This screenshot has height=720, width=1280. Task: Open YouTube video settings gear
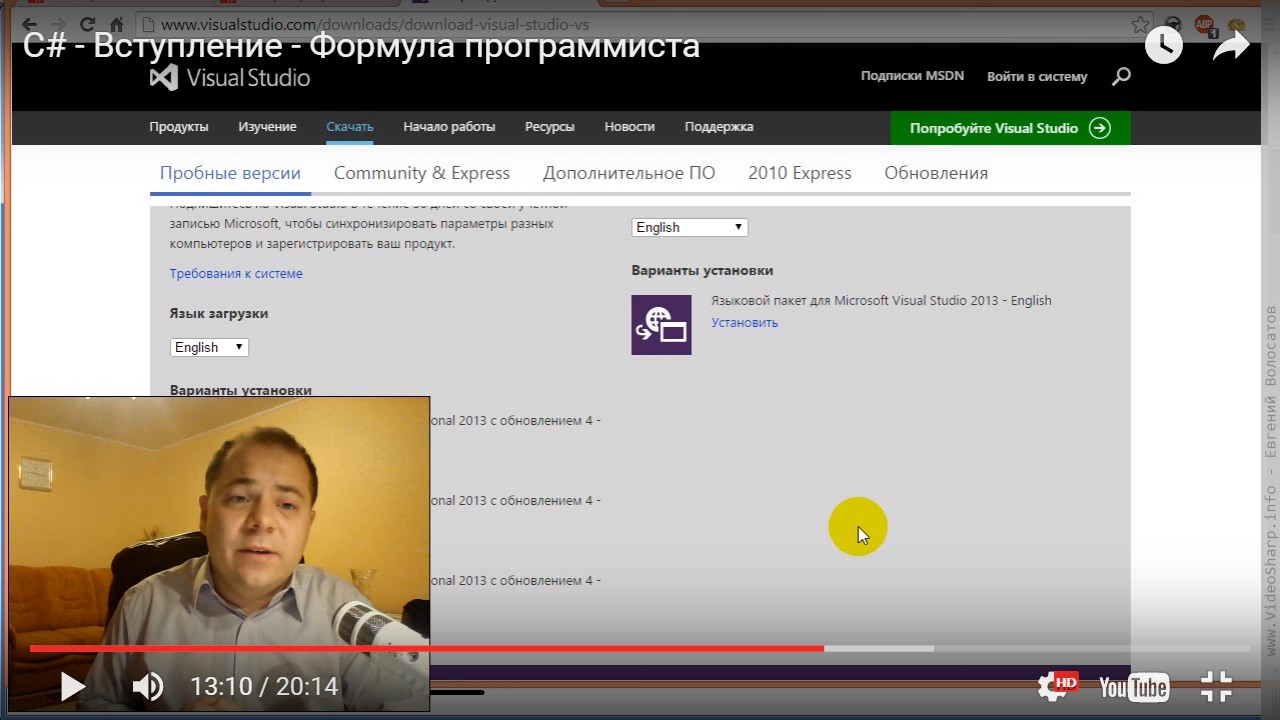[x=1056, y=686]
